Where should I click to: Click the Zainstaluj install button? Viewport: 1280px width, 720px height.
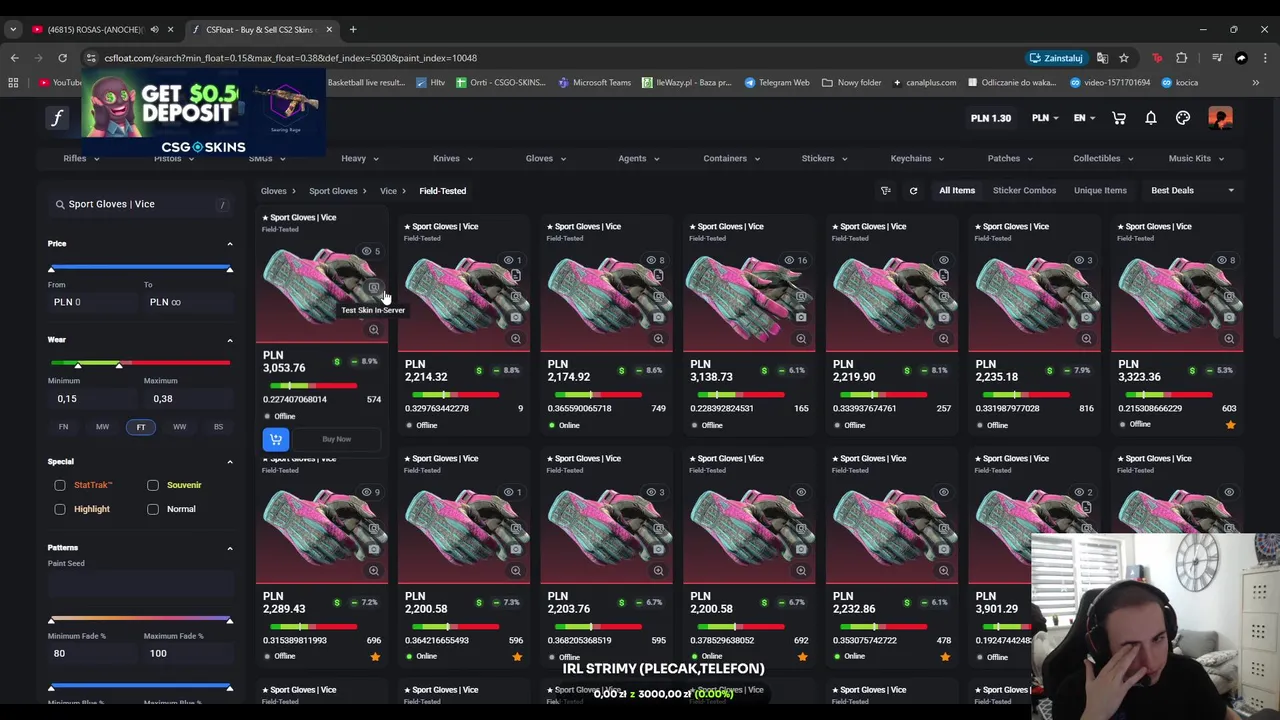tap(1056, 58)
